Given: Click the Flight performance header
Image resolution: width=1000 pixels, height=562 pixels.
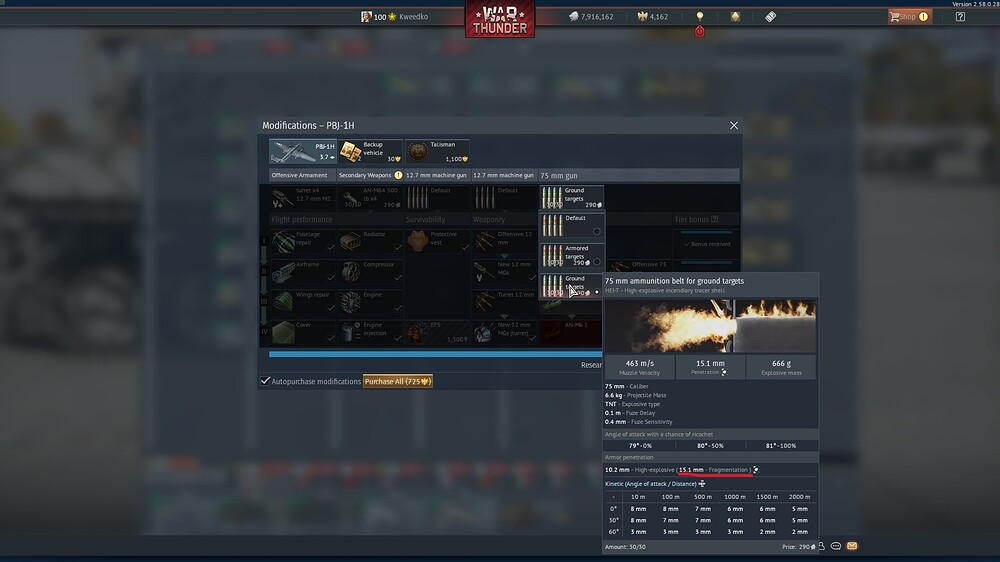Looking at the screenshot, I should [302, 219].
